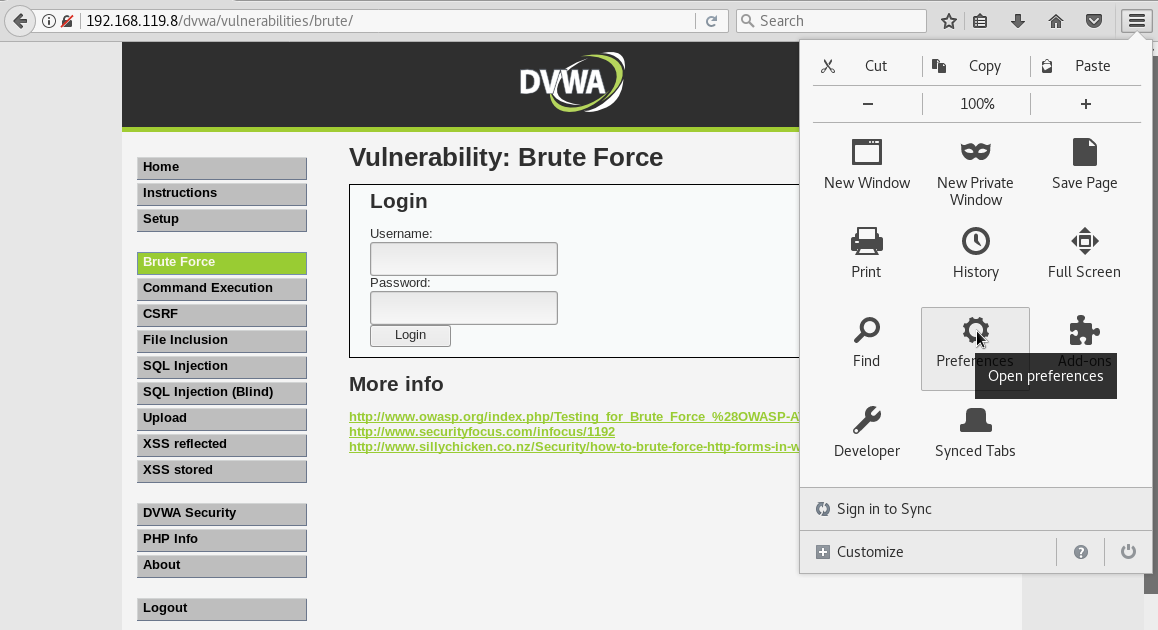Click the Username input field
This screenshot has height=630, width=1158.
pos(464,259)
